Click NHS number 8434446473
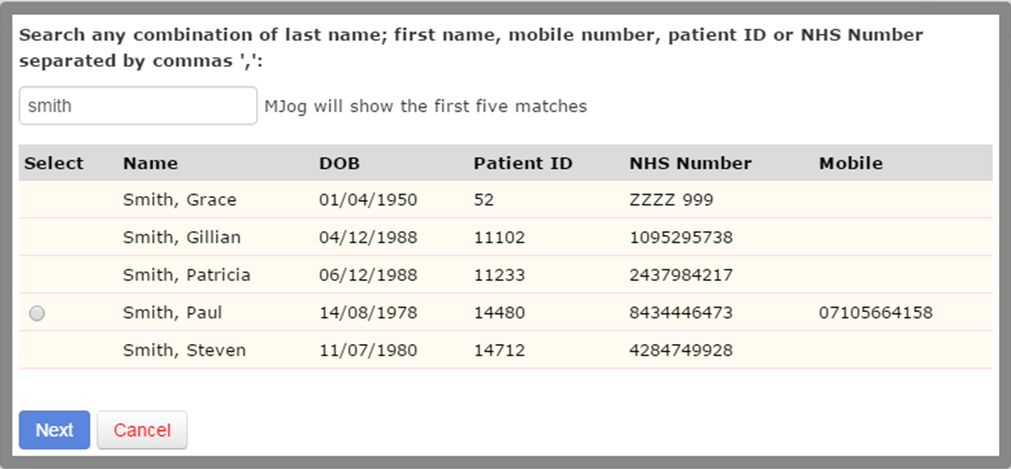Screen dimensions: 1011x469 coord(681,313)
